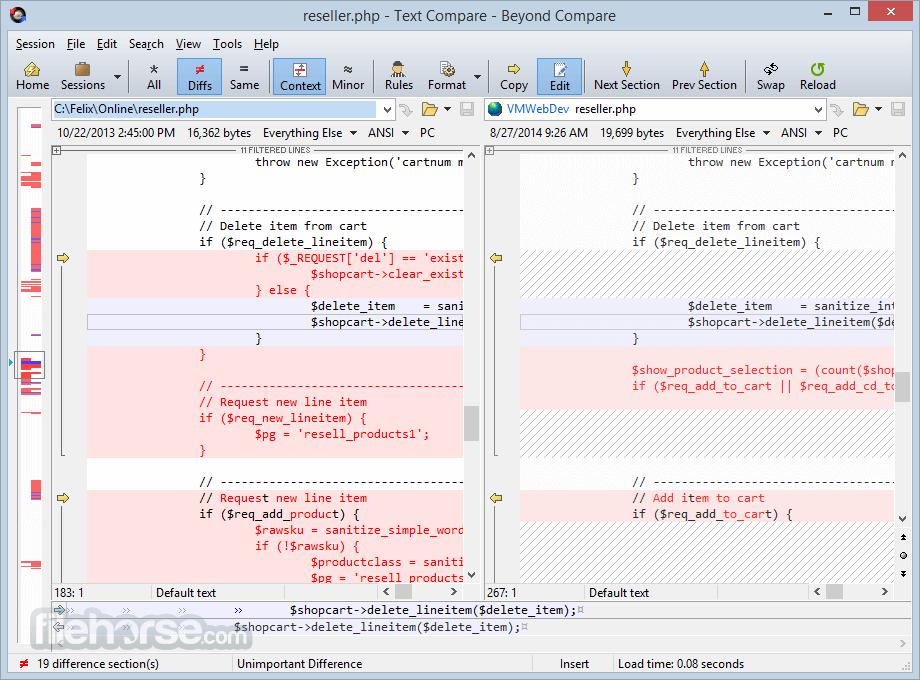Open the Sessions button
This screenshot has width=920, height=680.
click(83, 76)
